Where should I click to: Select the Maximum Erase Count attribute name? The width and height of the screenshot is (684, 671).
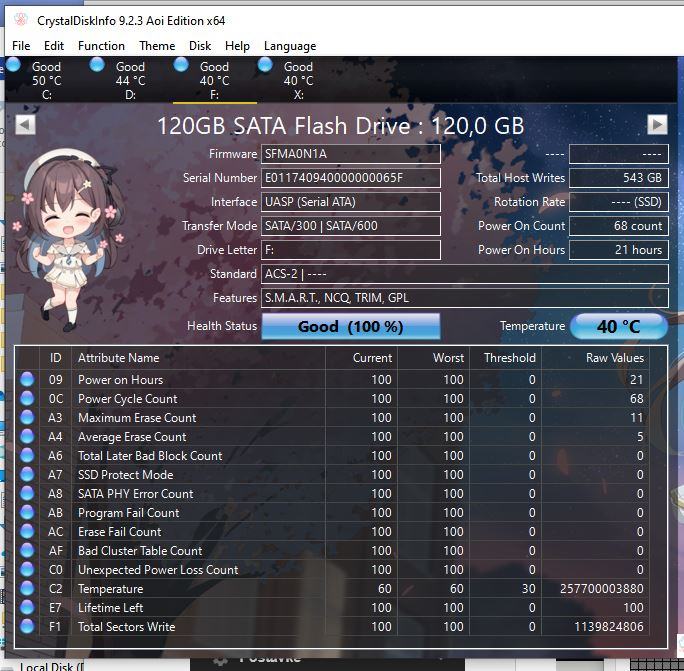[137, 418]
